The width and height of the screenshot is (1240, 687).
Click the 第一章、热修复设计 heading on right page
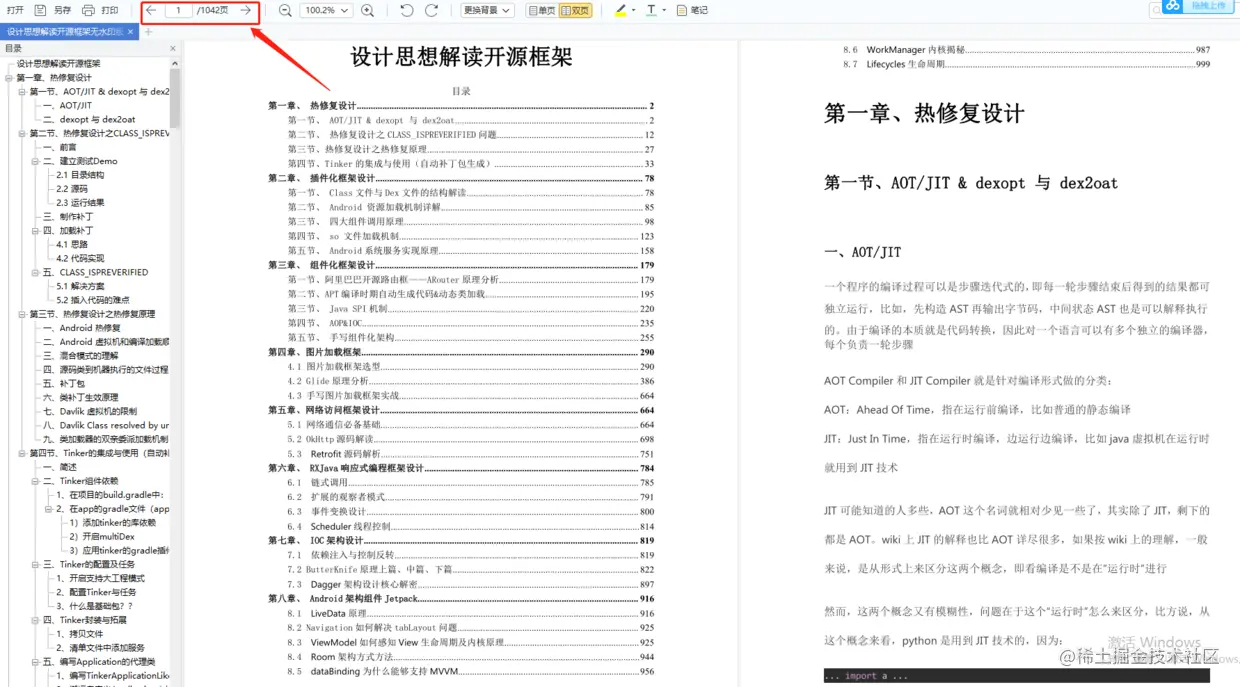(x=924, y=113)
